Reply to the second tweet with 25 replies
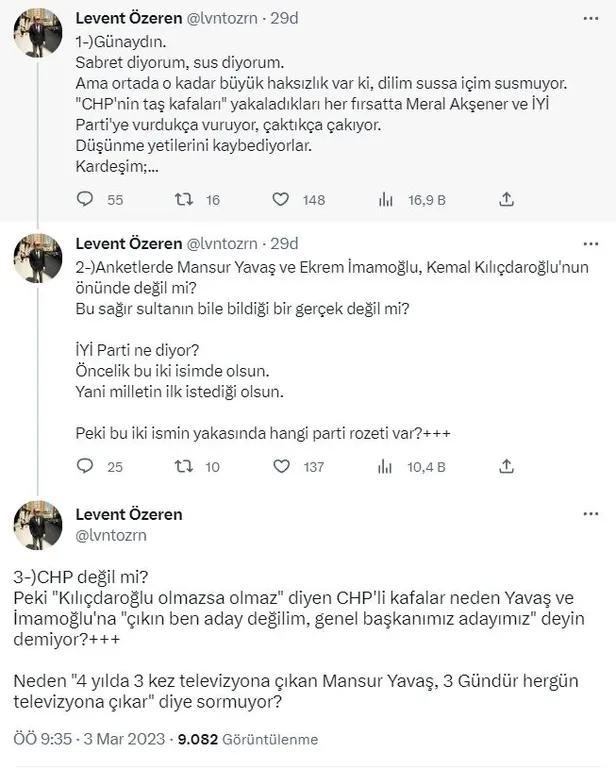Screen dimensions: 616x769 (85, 464)
